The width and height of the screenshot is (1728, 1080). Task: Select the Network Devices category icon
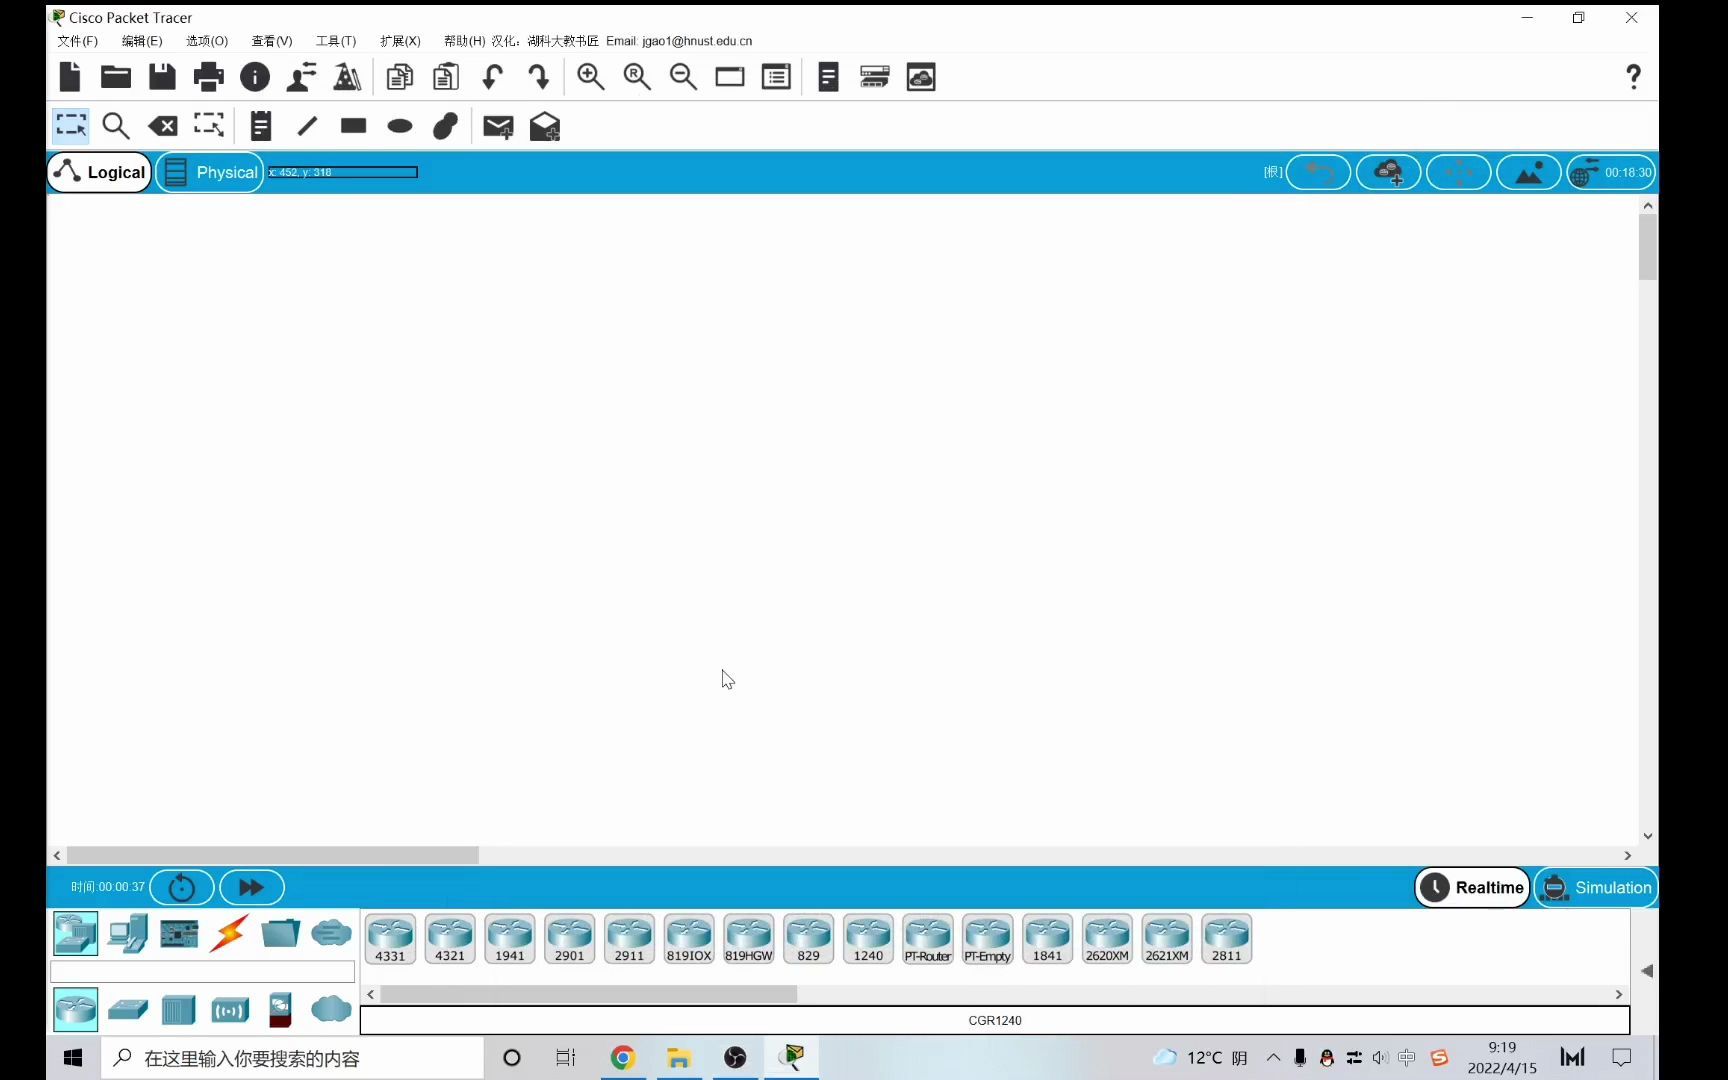coord(76,934)
